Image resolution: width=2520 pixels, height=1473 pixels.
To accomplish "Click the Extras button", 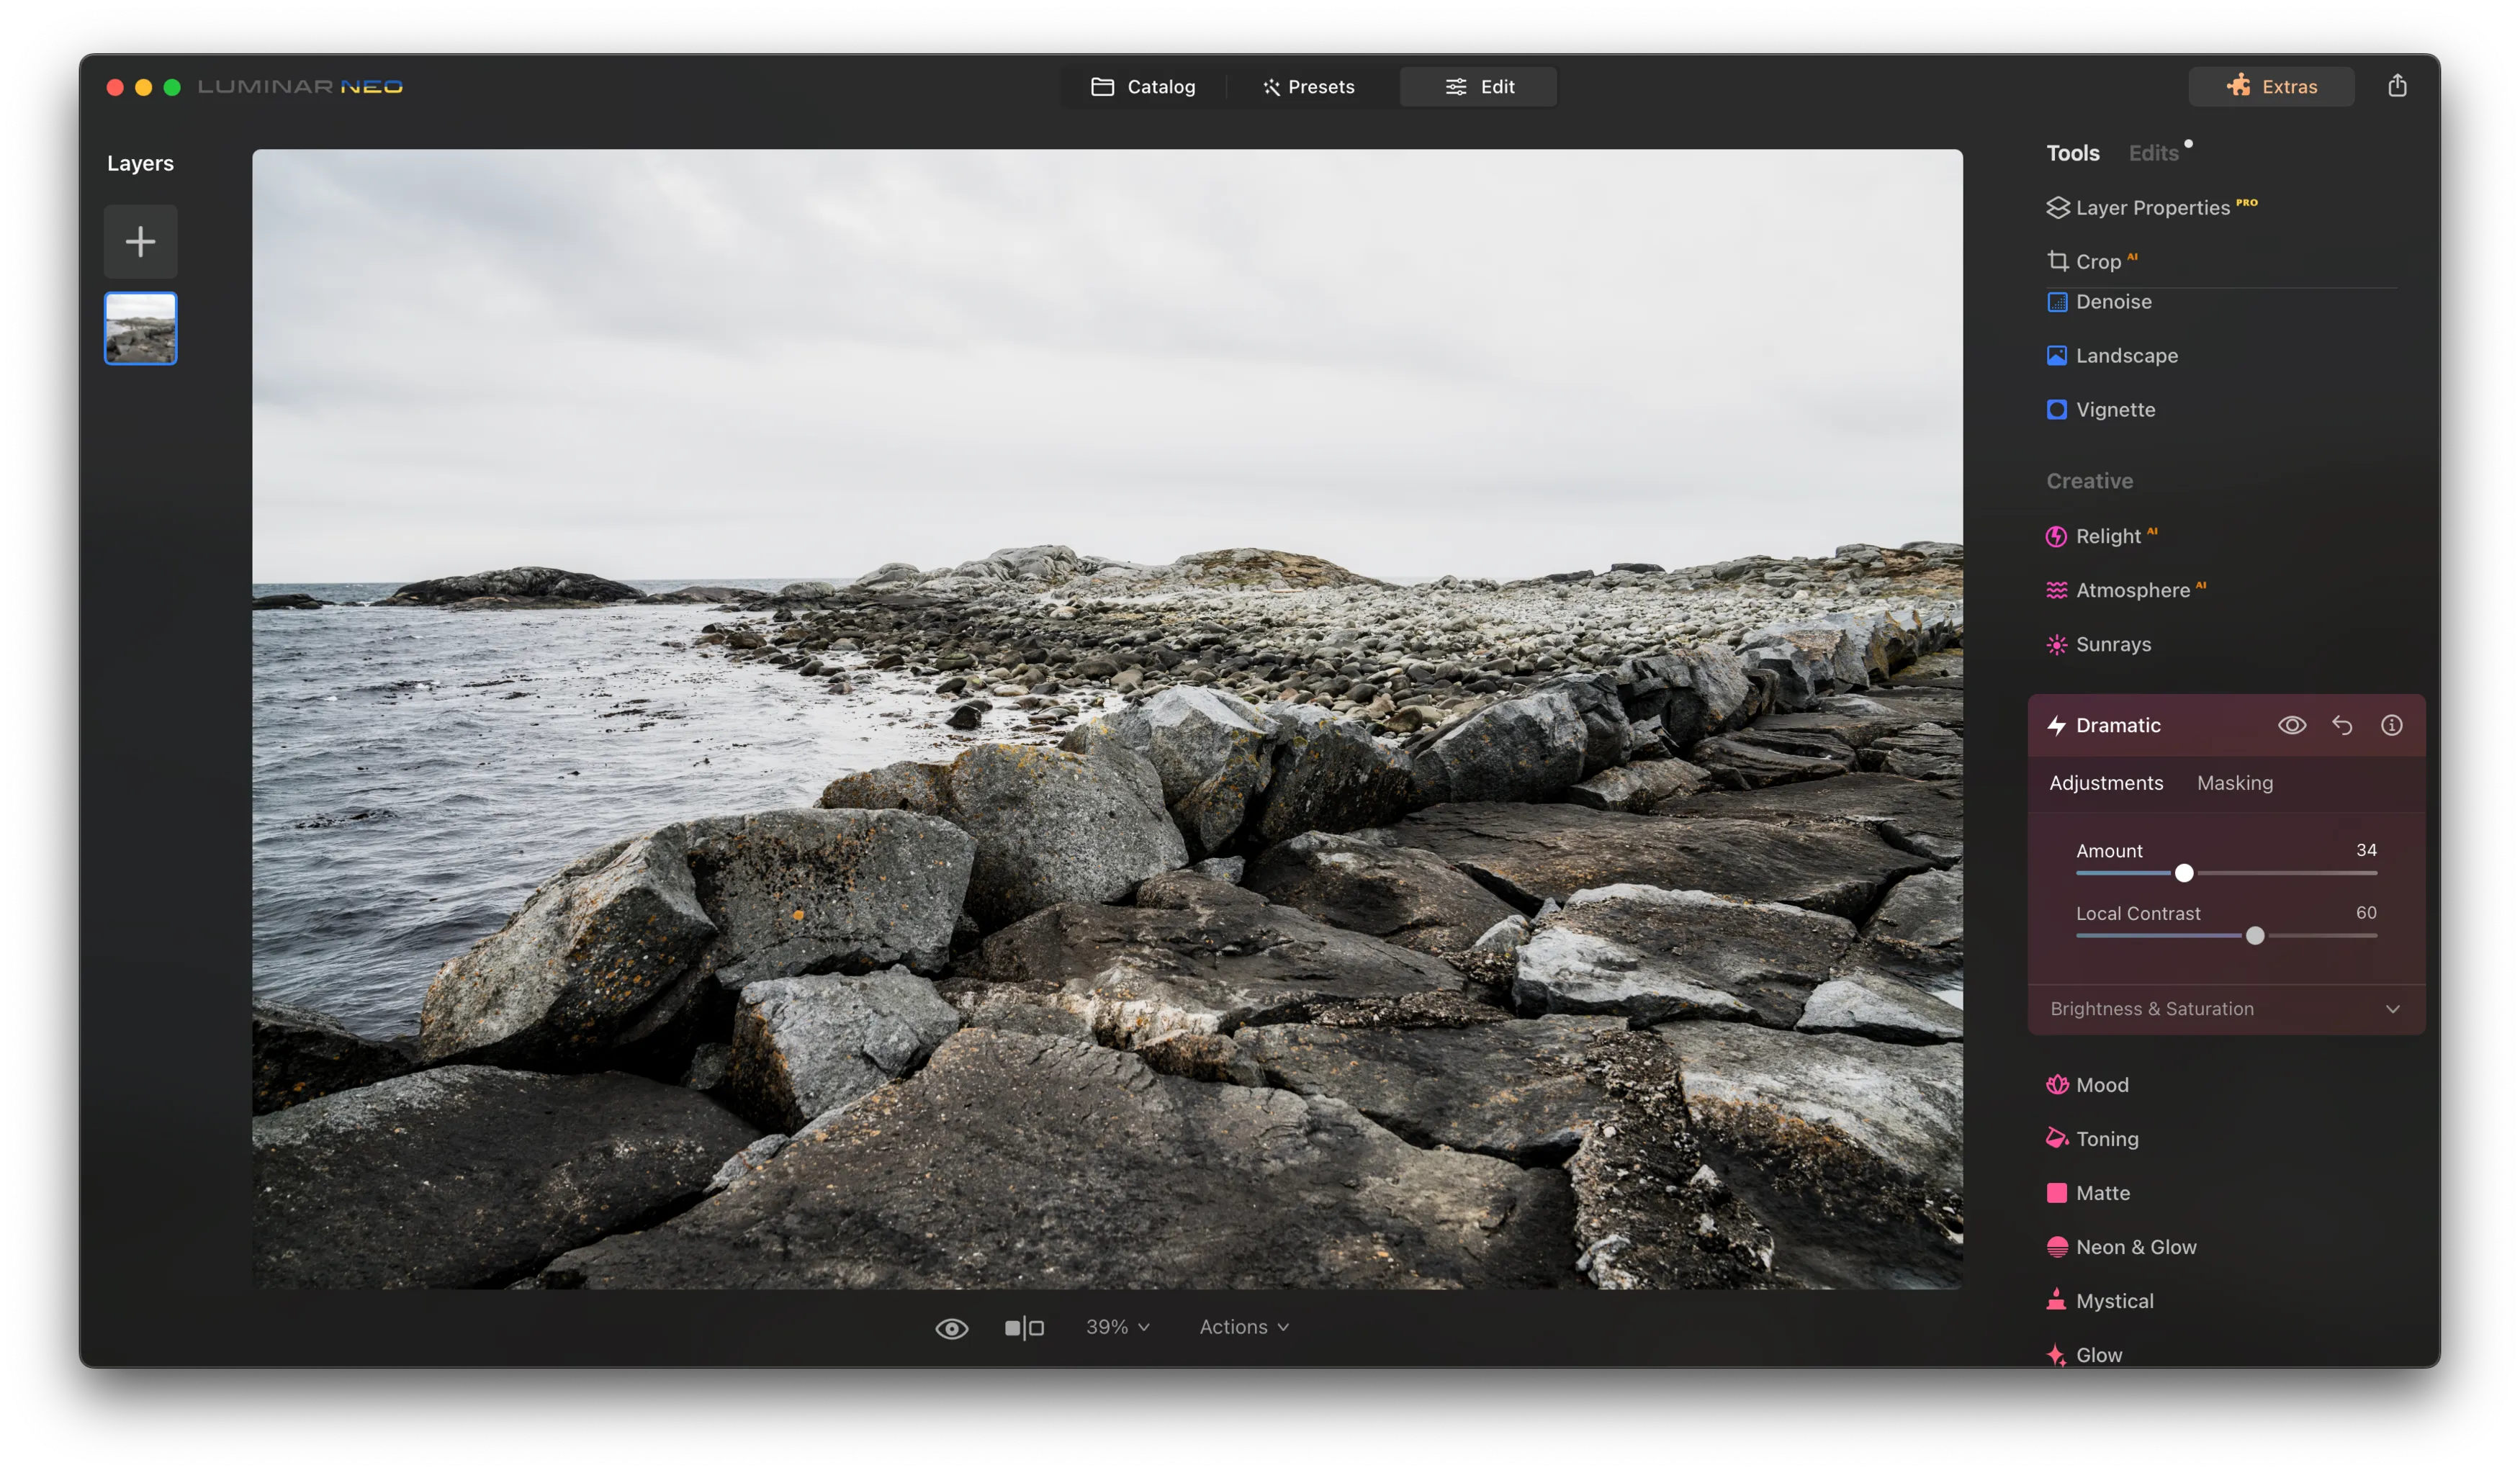I will [2270, 87].
